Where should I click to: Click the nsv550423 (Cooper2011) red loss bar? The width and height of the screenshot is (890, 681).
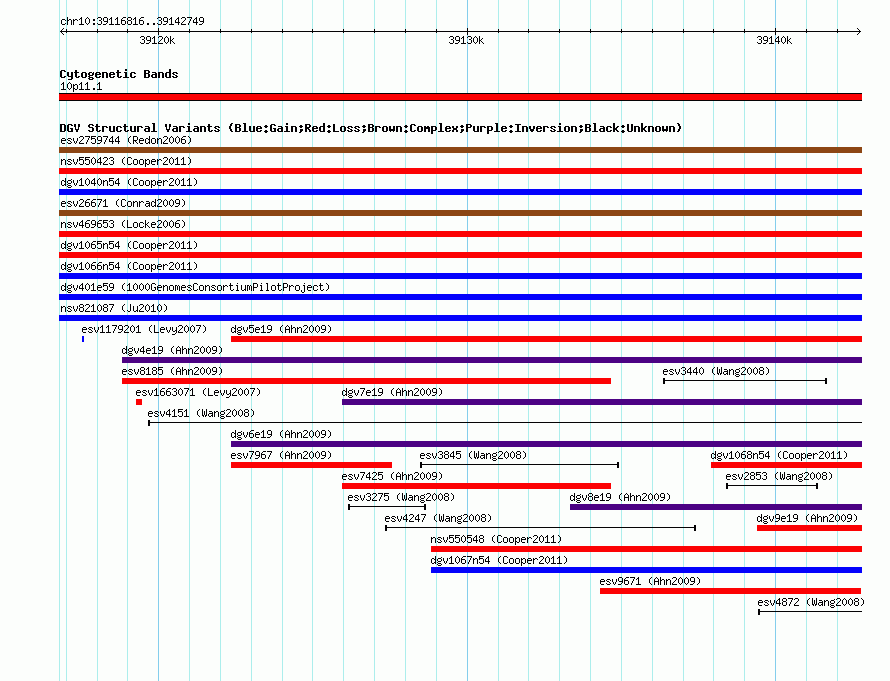coord(460,171)
